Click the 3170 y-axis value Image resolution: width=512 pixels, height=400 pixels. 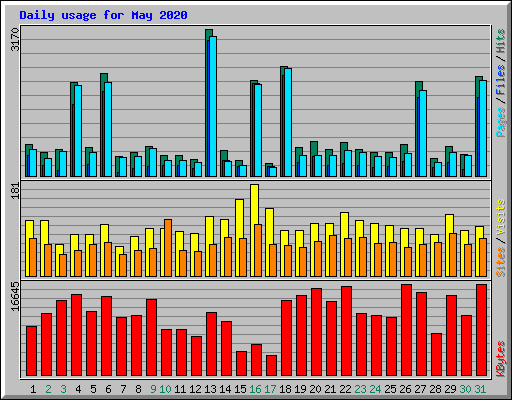click(15, 40)
